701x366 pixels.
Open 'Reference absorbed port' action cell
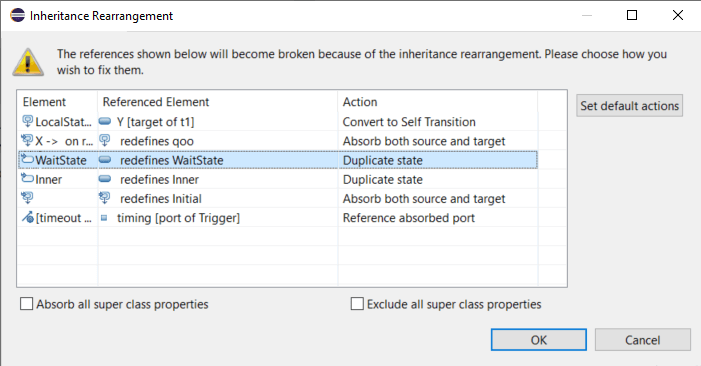coord(438,218)
